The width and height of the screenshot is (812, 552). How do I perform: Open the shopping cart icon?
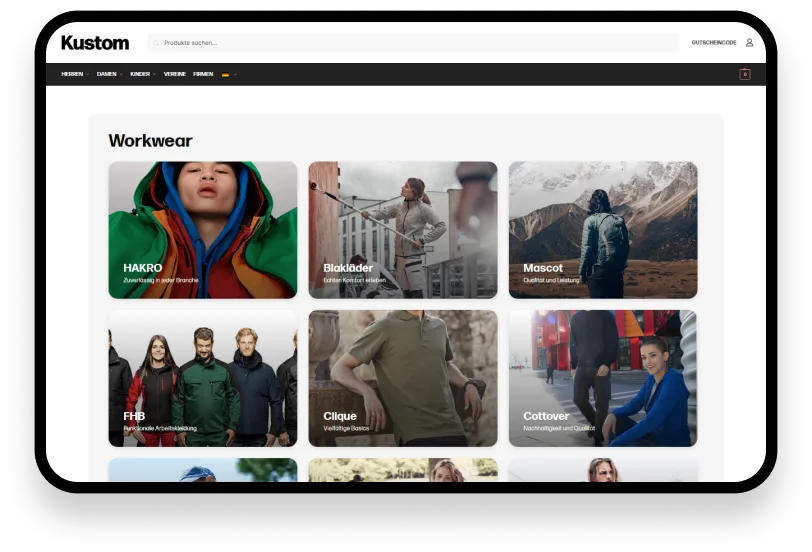(x=745, y=74)
